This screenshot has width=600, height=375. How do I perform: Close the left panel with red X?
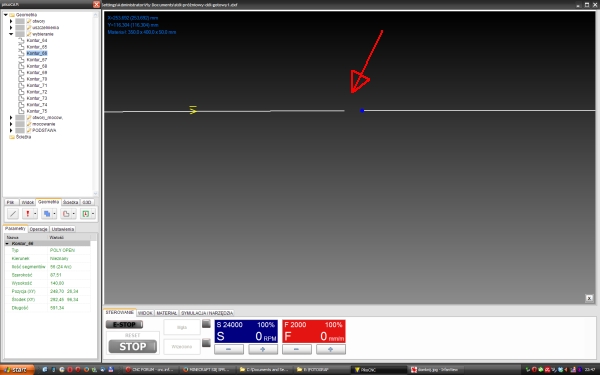(x=96, y=4)
